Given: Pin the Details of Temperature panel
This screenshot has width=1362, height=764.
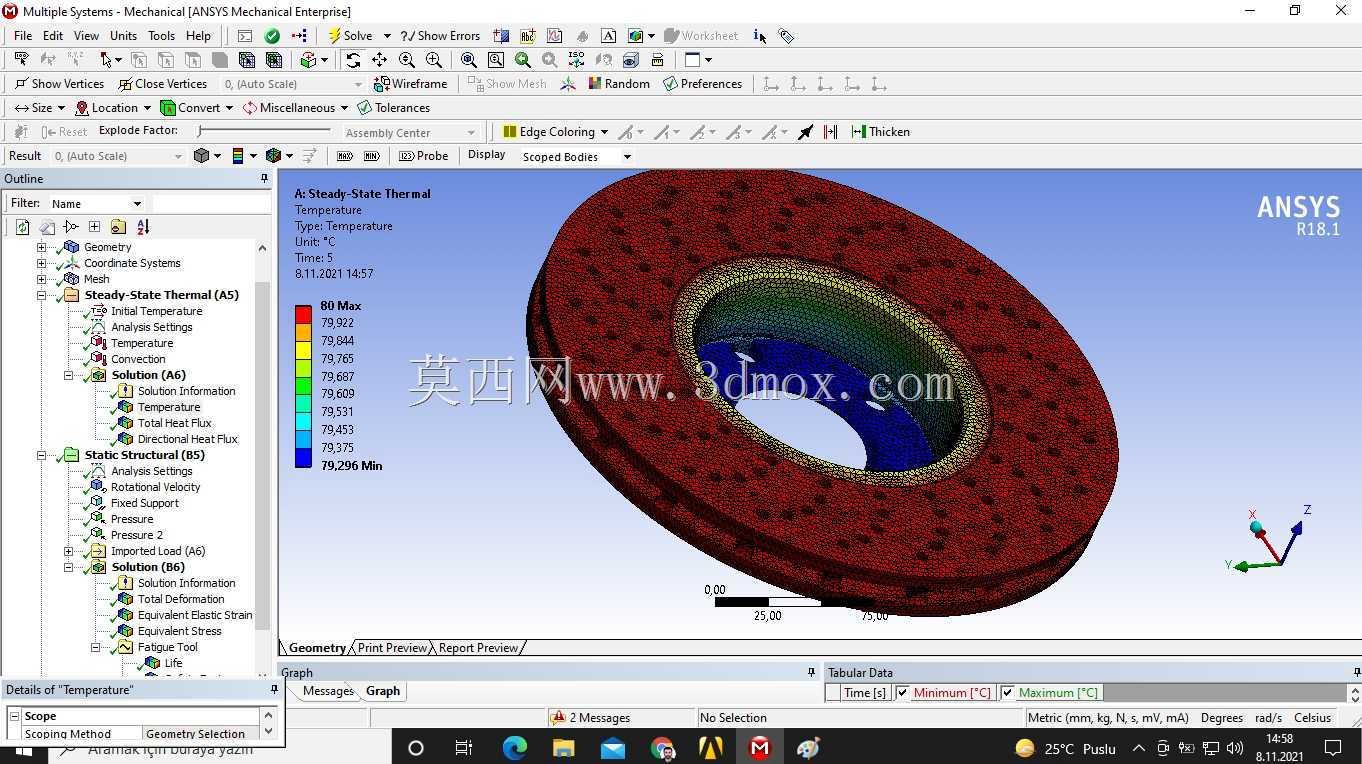Looking at the screenshot, I should (275, 690).
